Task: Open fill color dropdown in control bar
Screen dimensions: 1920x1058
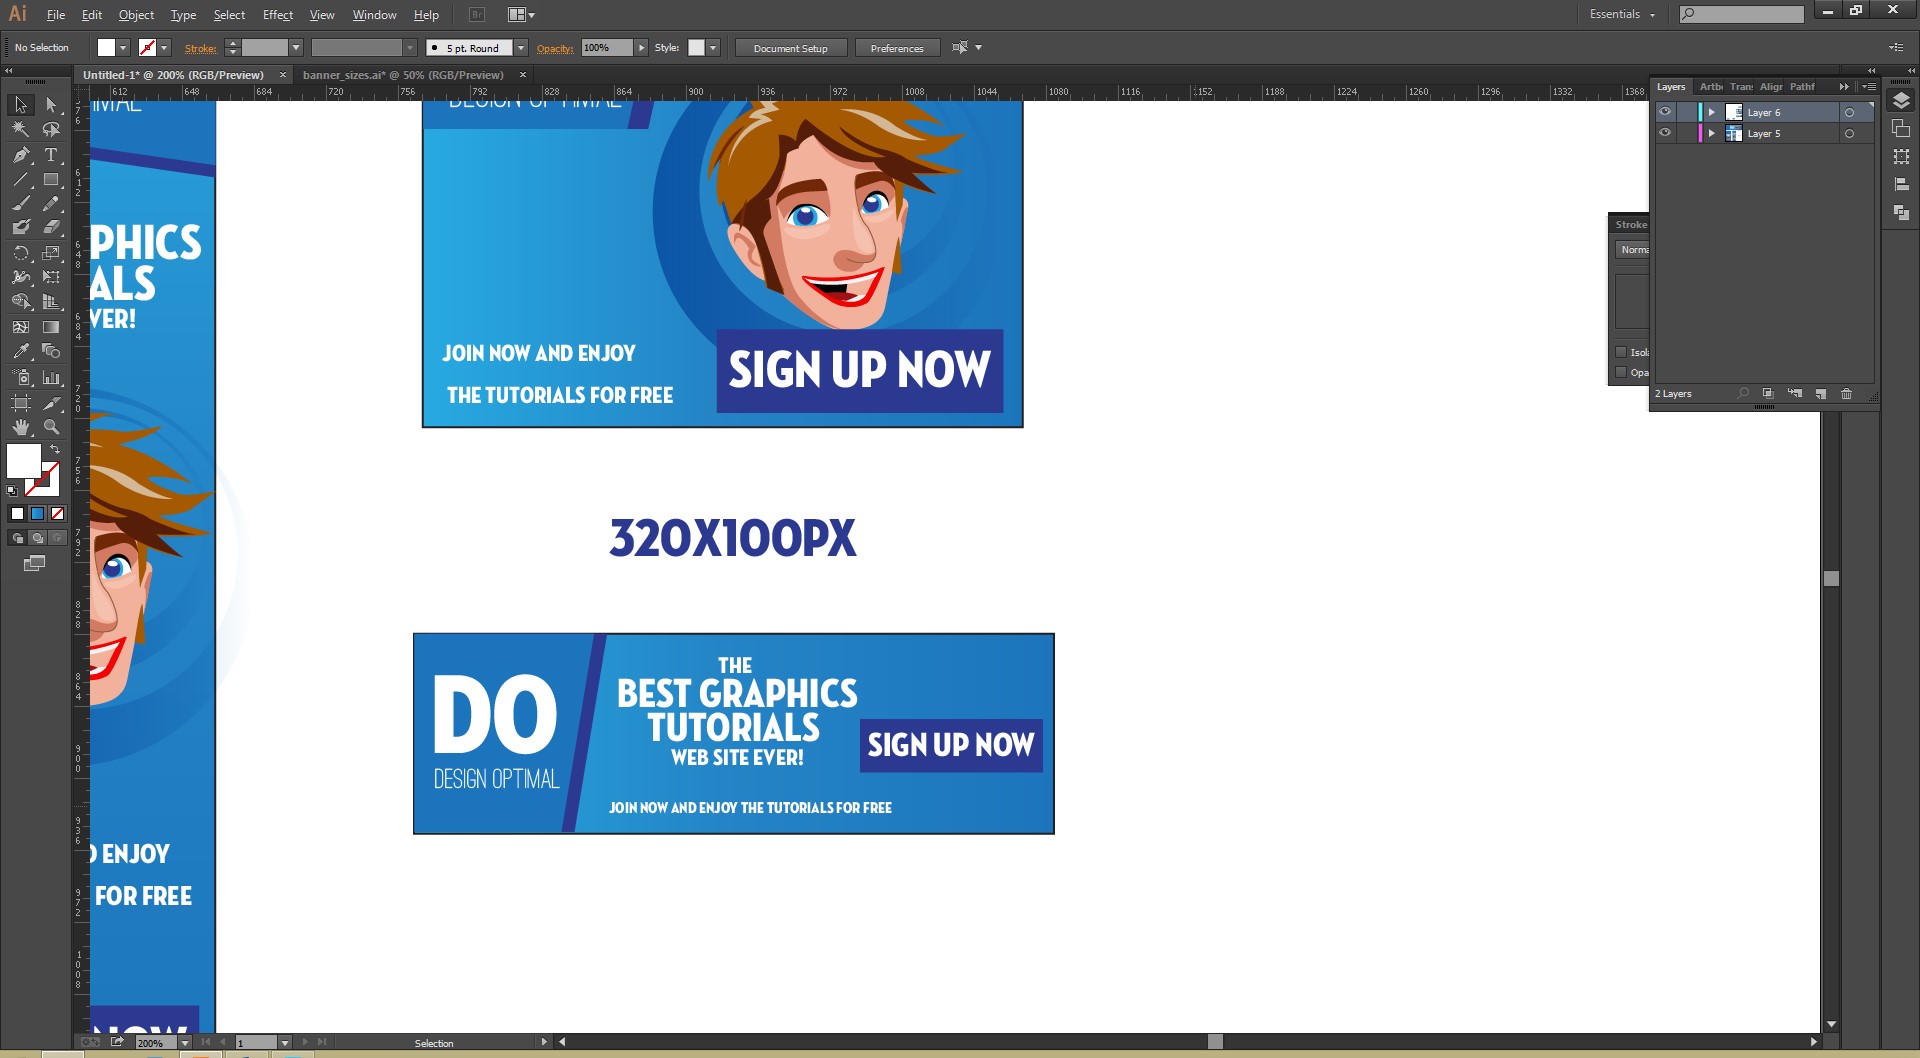Action: coord(123,48)
